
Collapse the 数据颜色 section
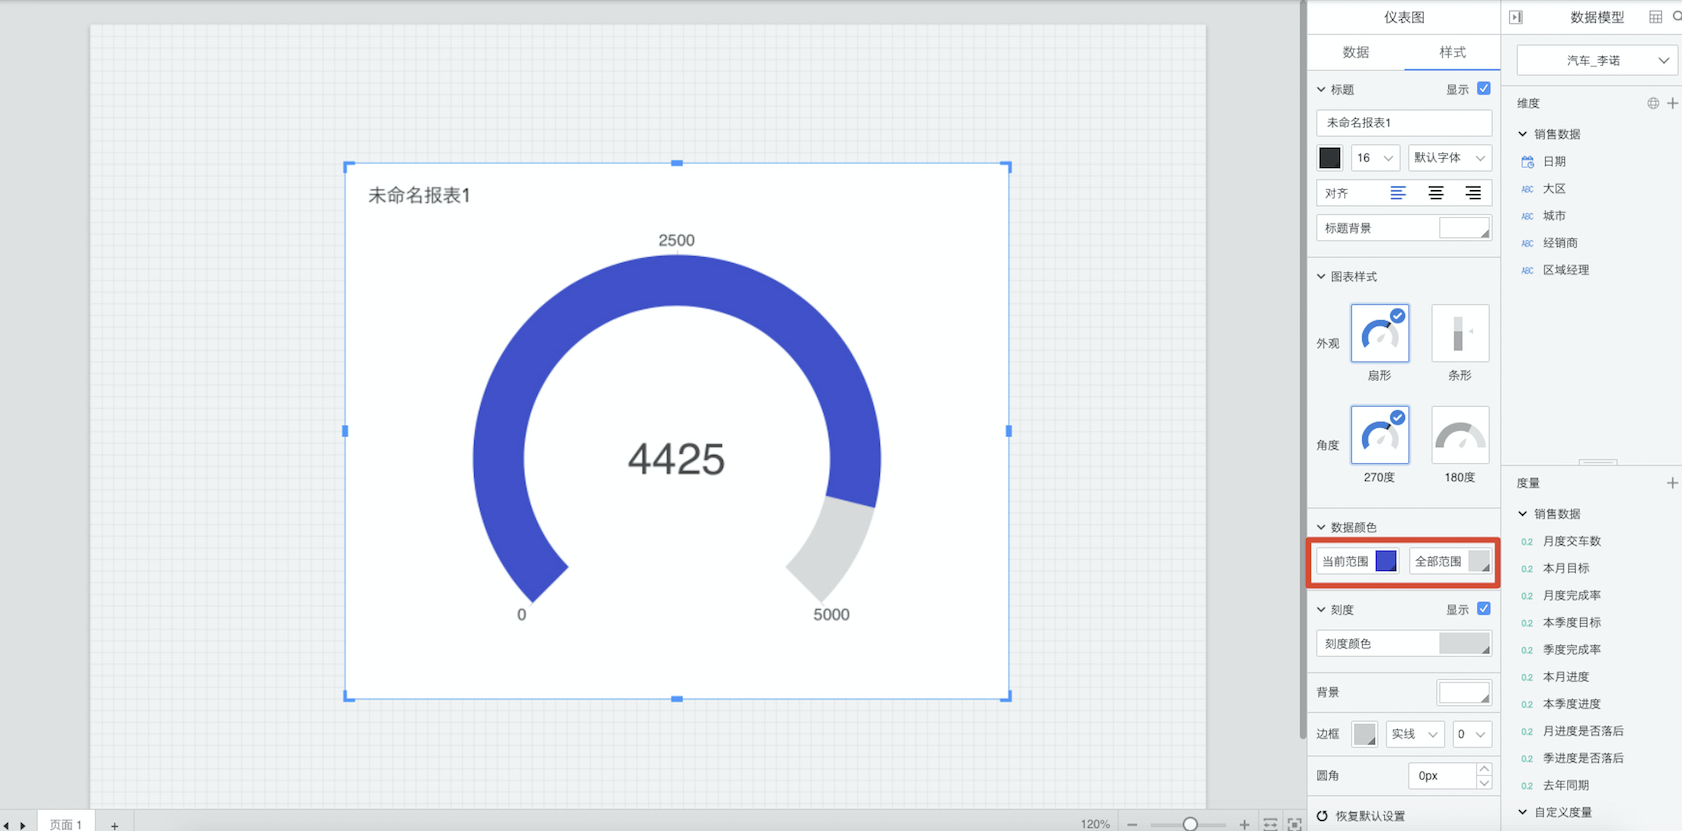tap(1321, 528)
